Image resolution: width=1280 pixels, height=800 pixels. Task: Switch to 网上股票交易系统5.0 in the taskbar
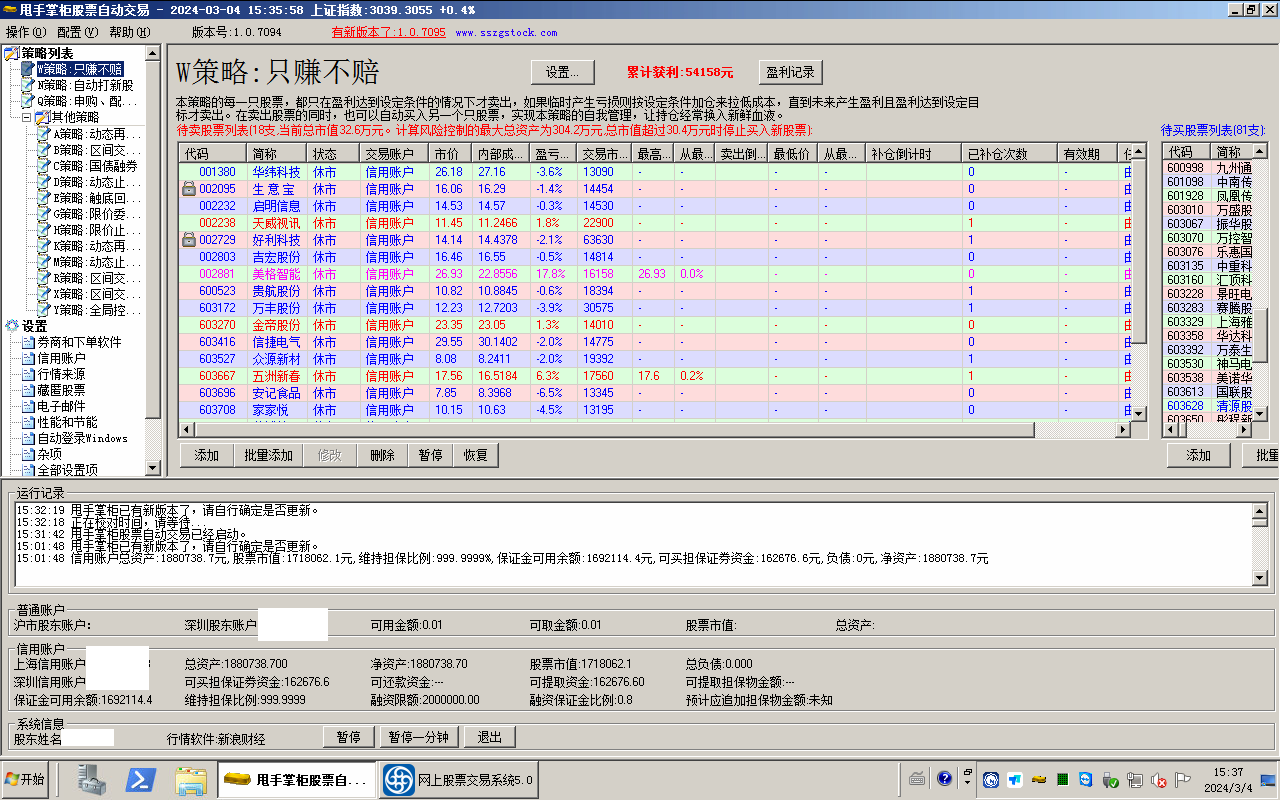pyautogui.click(x=460, y=780)
